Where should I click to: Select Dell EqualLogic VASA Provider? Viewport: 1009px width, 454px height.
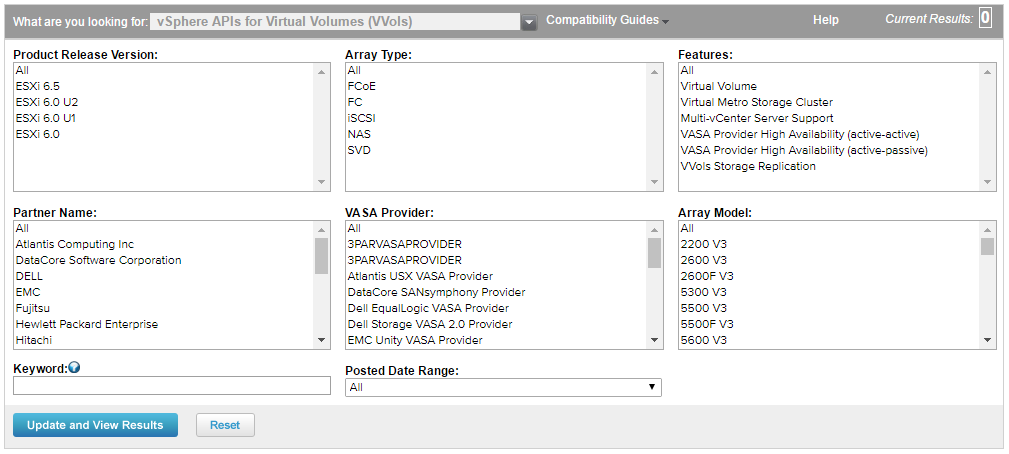point(496,309)
